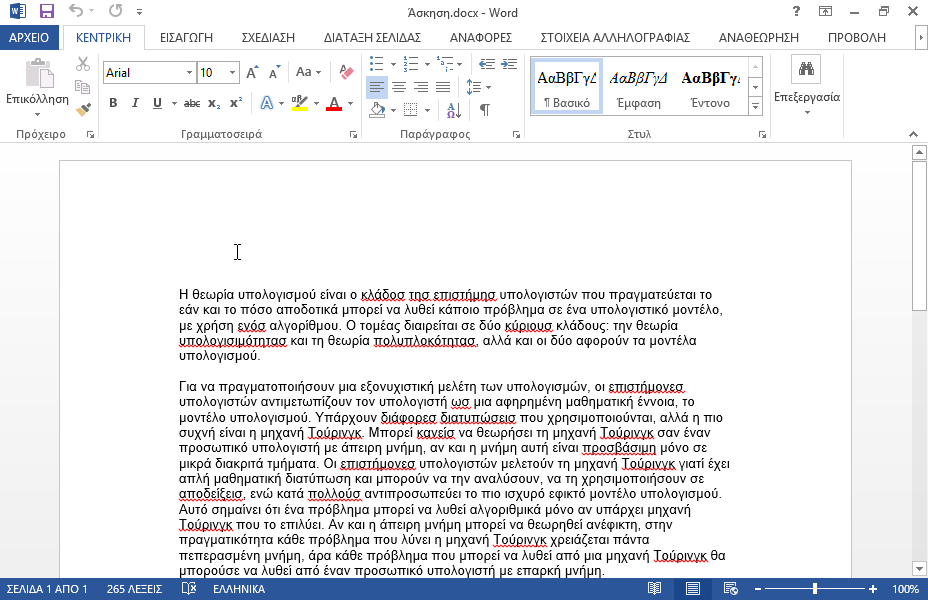928x600 pixels.
Task: Open the Παράγραφος dialog launcher
Action: click(516, 135)
